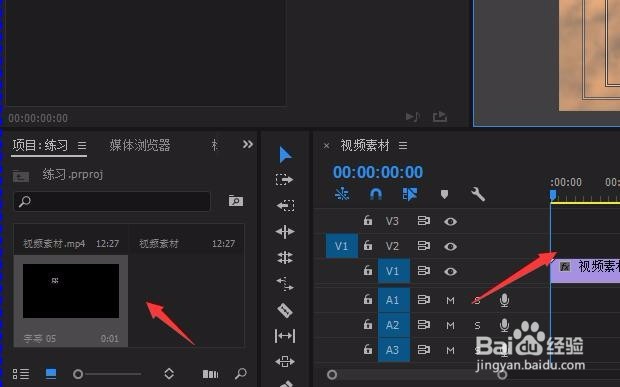Select the Track Select Forward tool

285,179
